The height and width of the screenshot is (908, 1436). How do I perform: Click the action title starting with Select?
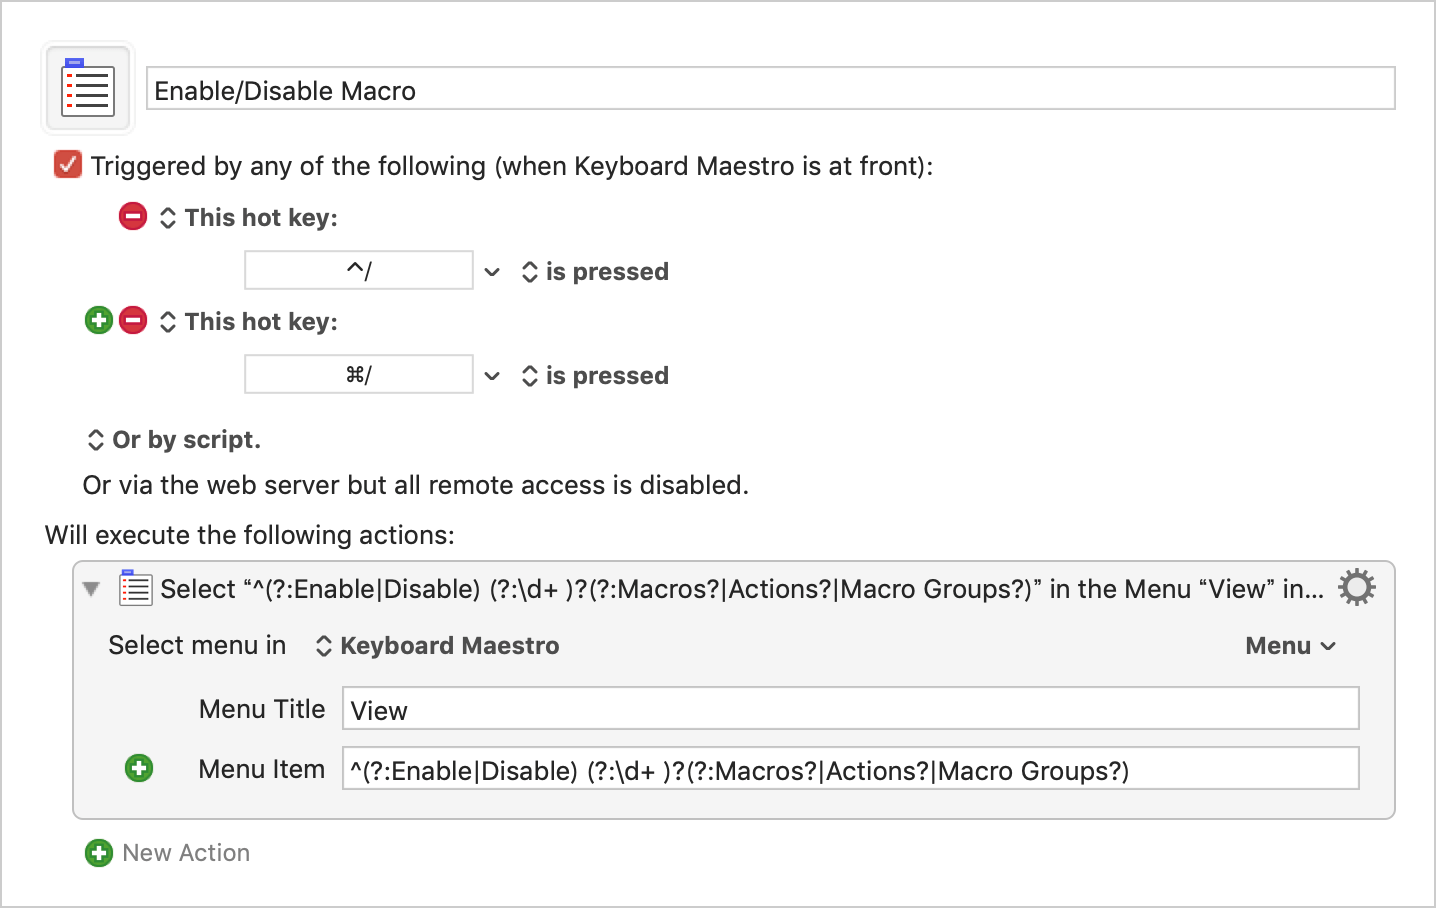click(742, 589)
